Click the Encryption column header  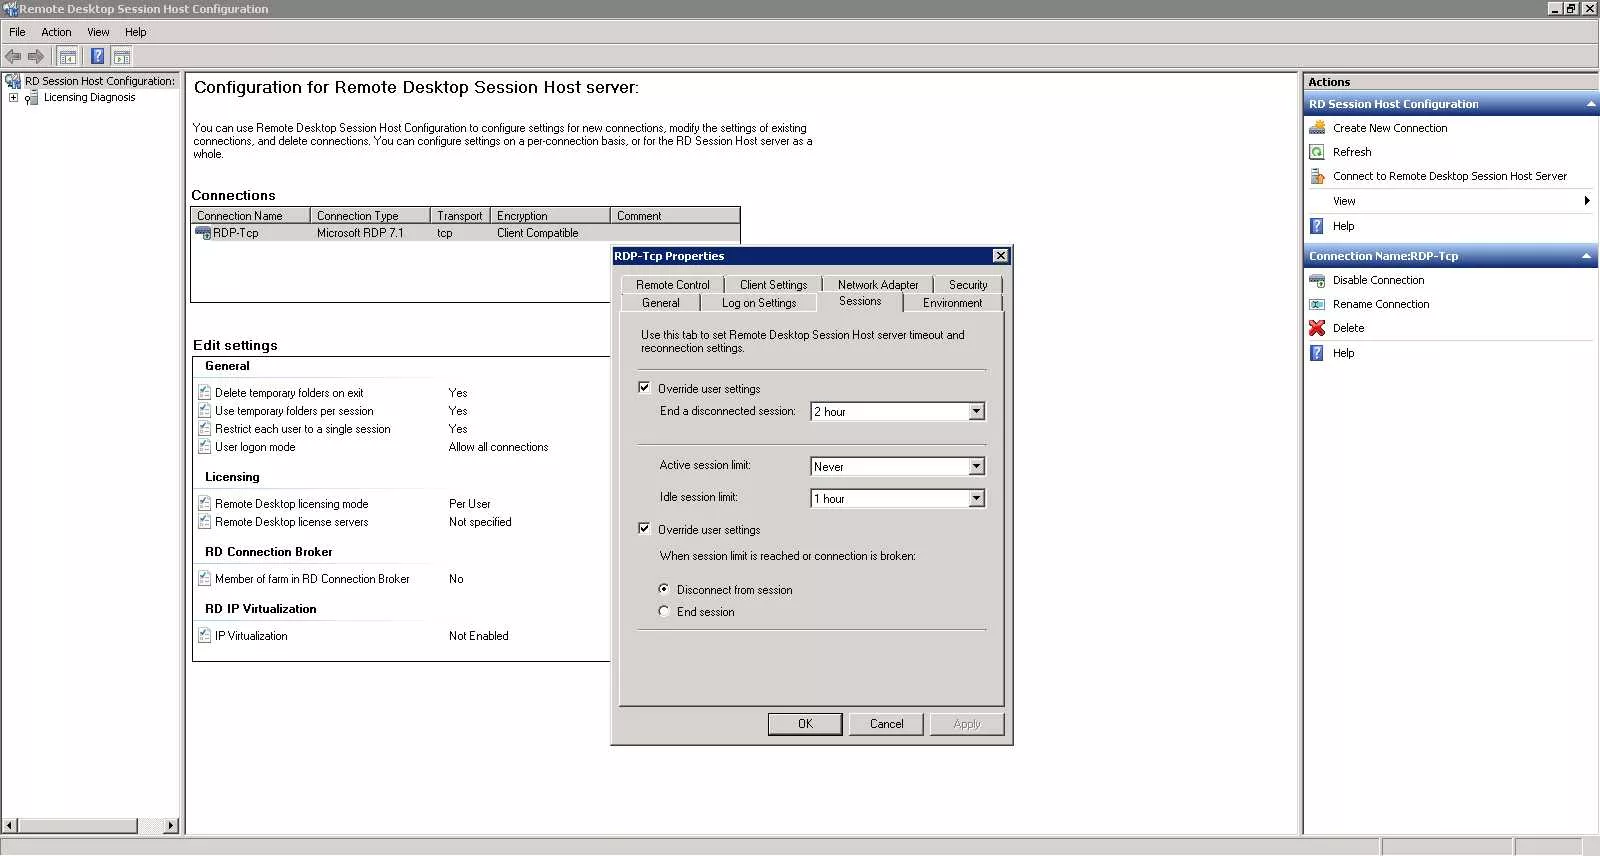550,216
